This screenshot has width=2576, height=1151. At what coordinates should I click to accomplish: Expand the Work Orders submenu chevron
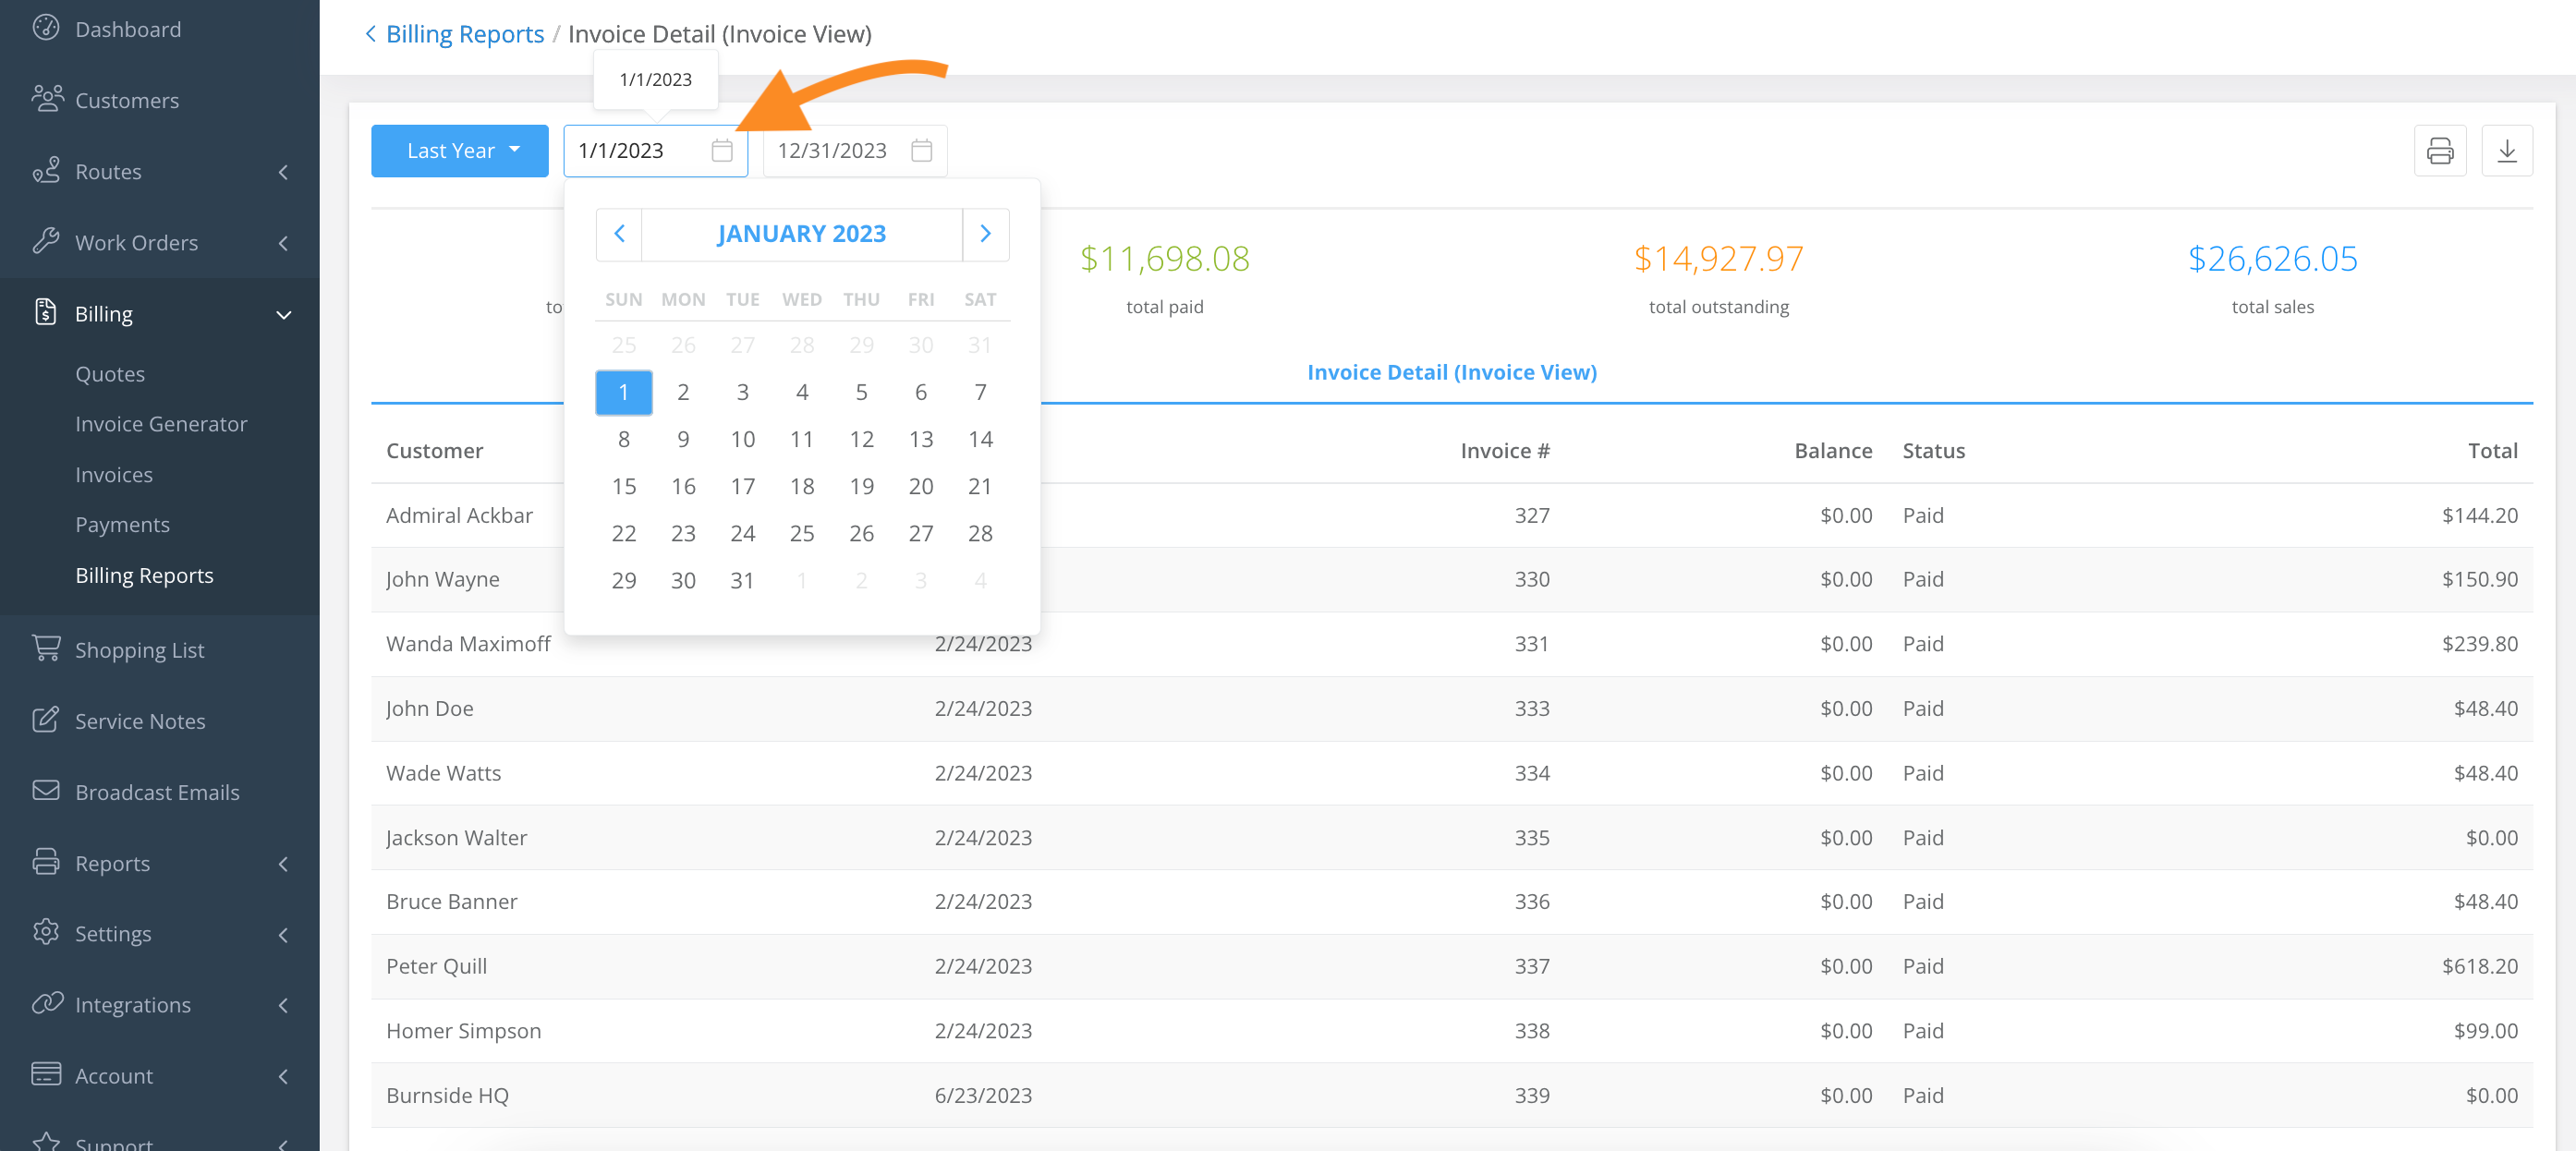(284, 243)
